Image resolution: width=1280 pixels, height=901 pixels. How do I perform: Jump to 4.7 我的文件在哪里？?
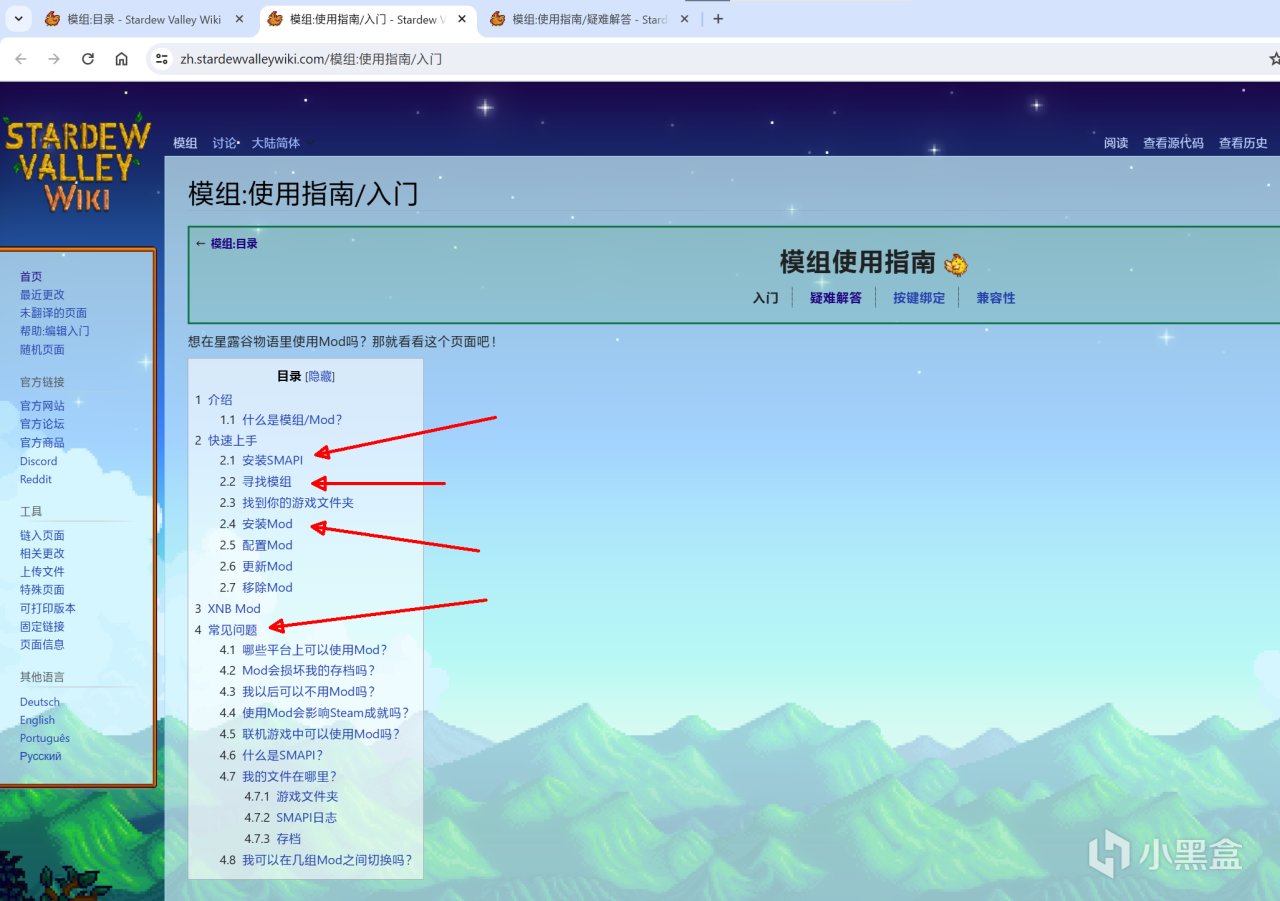click(x=278, y=776)
